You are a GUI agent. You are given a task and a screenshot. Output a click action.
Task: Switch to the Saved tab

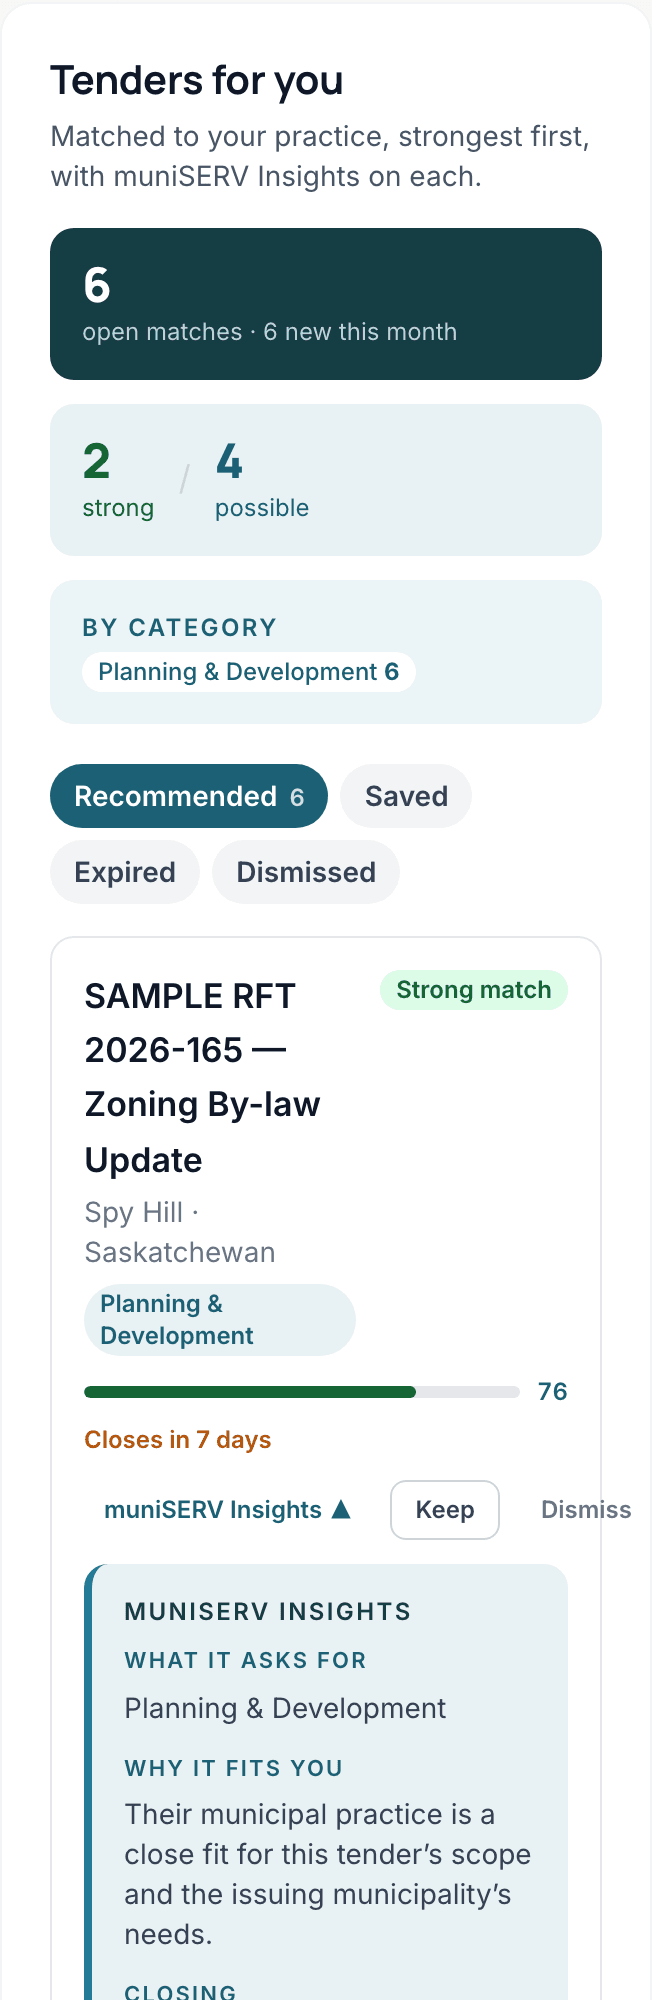tap(406, 796)
